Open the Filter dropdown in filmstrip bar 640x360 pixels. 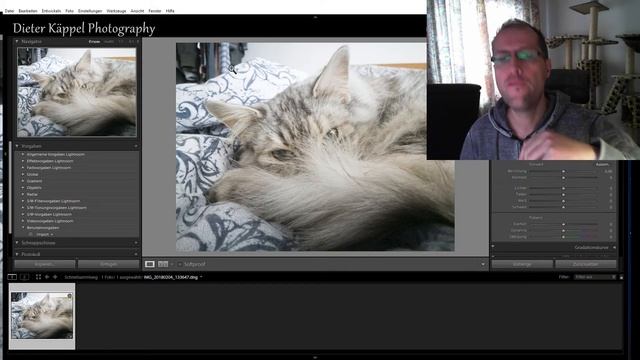pos(595,277)
